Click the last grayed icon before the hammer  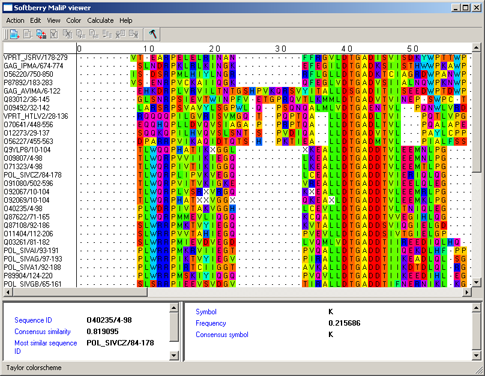(x=134, y=34)
